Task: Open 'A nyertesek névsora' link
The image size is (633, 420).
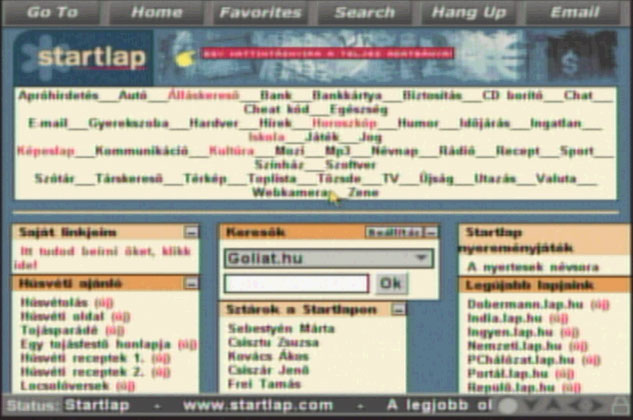Action: (x=533, y=267)
